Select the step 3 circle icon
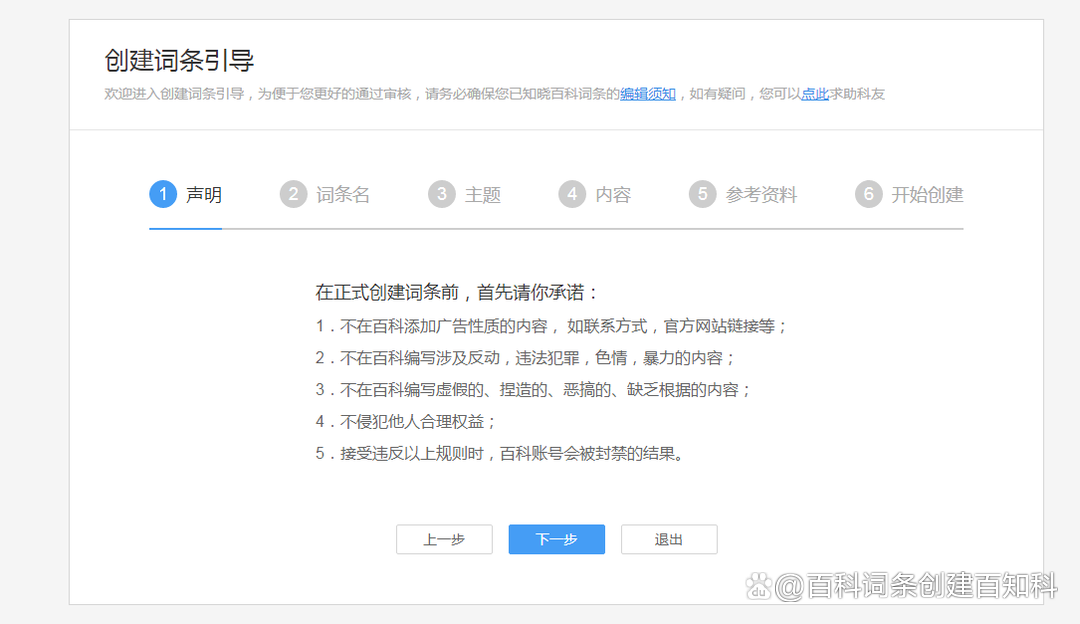 pyautogui.click(x=441, y=194)
